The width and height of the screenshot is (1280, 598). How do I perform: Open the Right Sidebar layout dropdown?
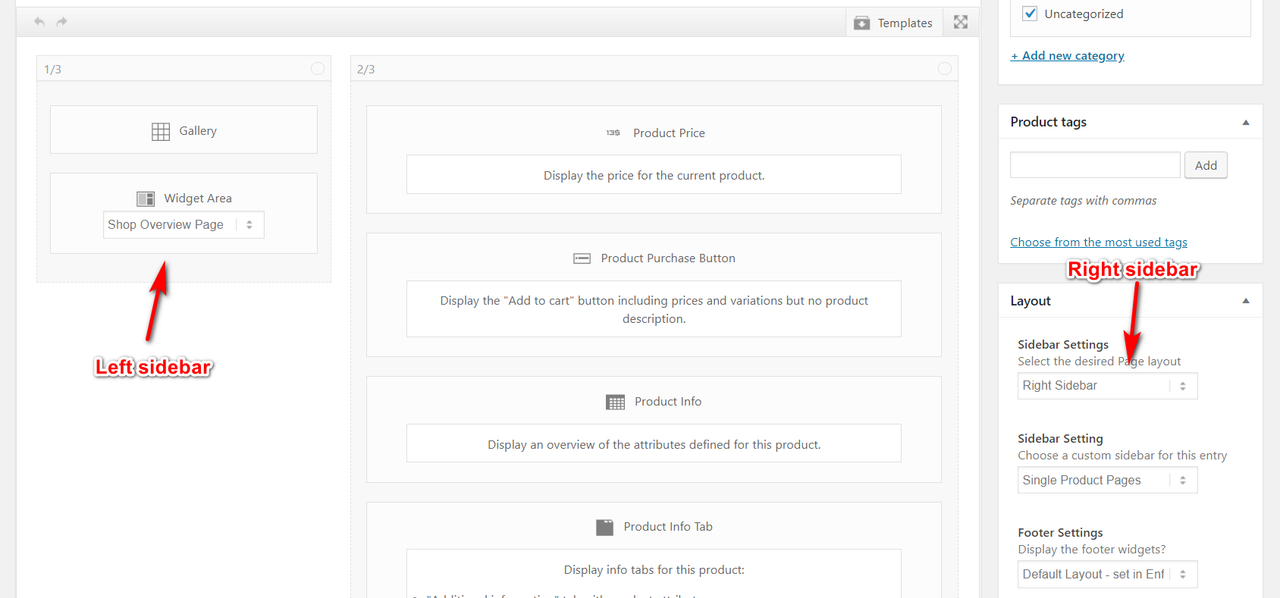click(1107, 386)
